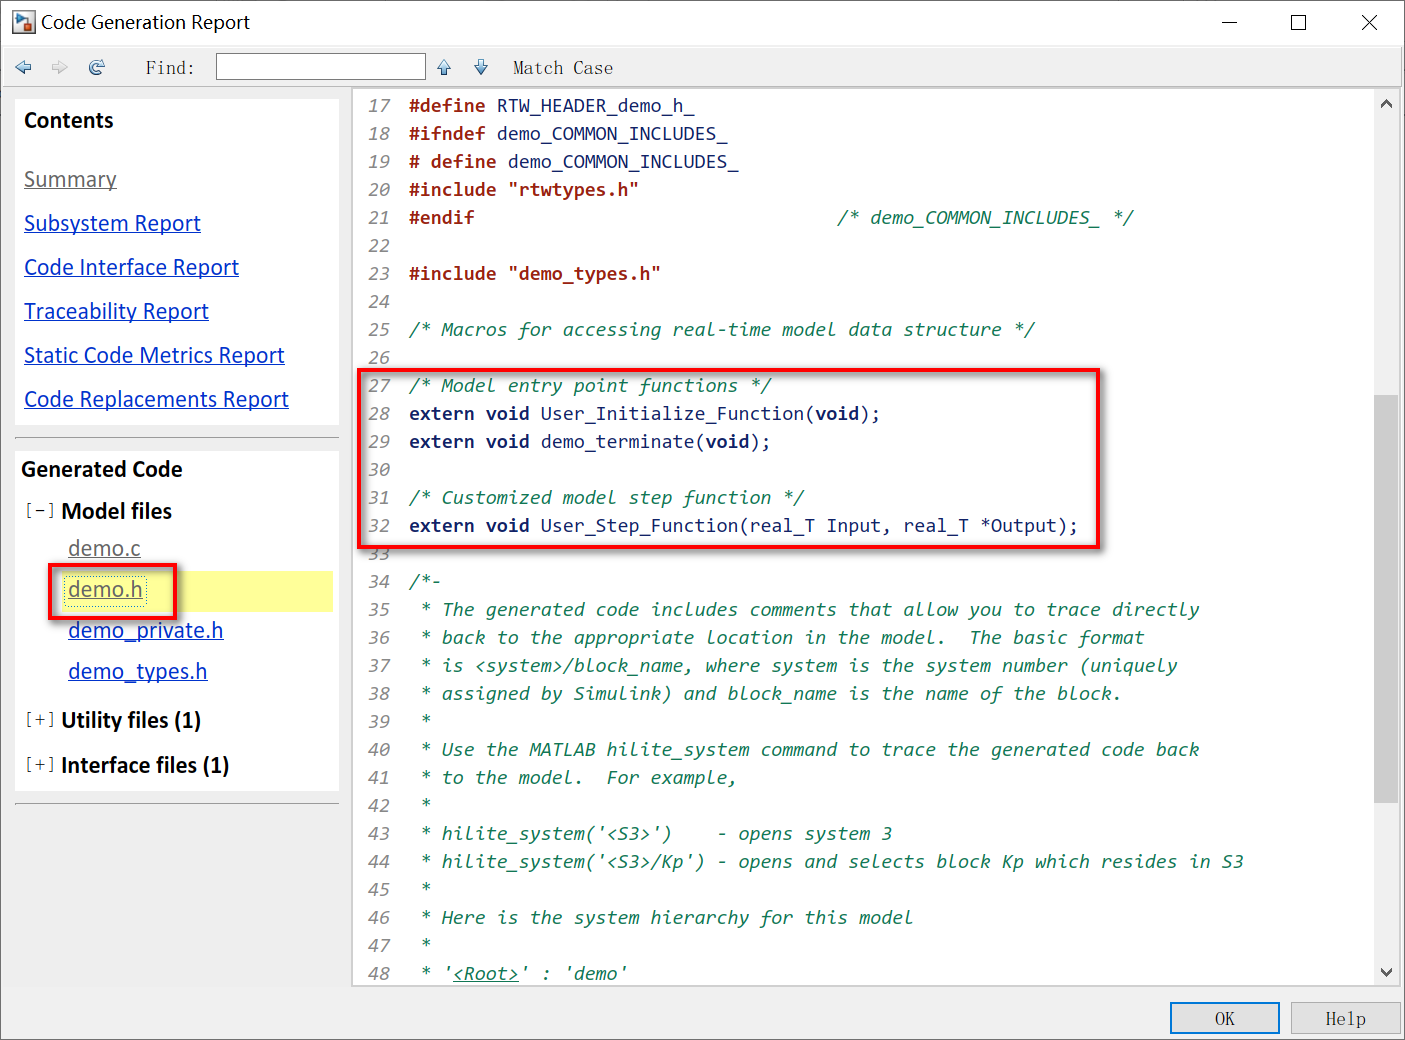Click the code view scroll down arrow
This screenshot has height=1040, width=1405.
pos(1386,971)
